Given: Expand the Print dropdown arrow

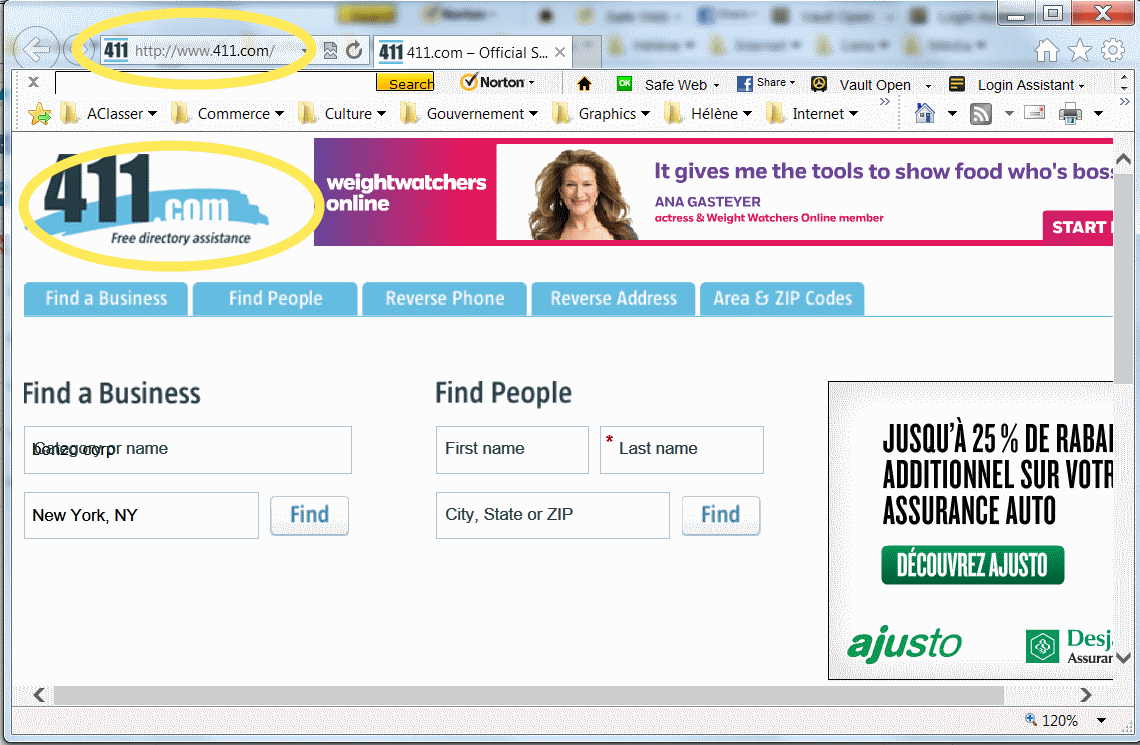Looking at the screenshot, I should [x=1099, y=113].
